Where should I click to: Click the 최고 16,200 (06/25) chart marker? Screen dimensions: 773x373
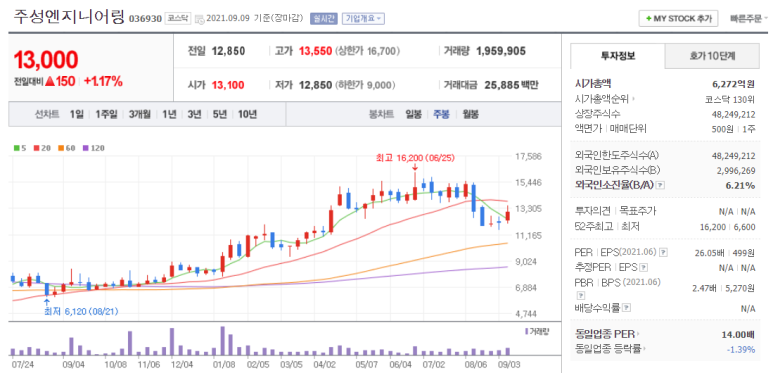(415, 159)
